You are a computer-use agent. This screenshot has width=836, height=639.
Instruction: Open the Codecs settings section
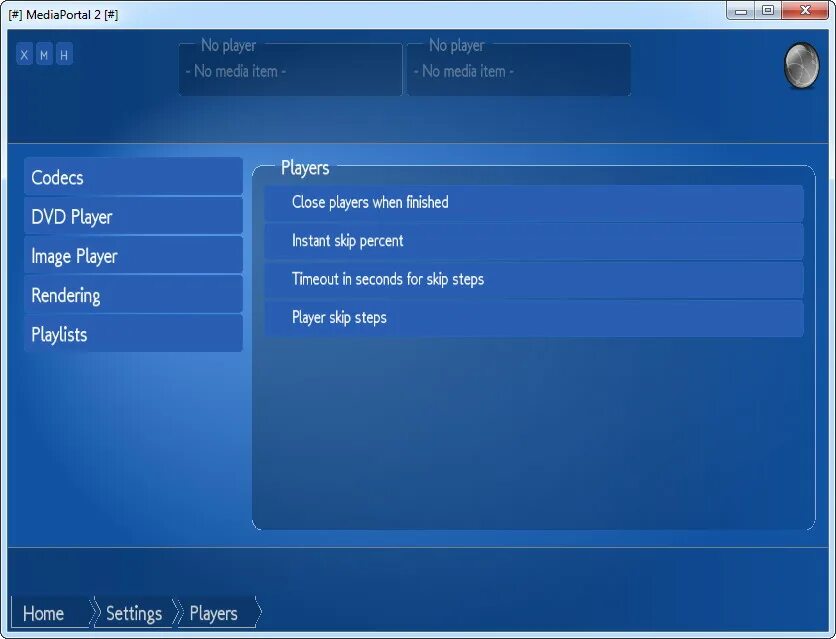pyautogui.click(x=133, y=176)
